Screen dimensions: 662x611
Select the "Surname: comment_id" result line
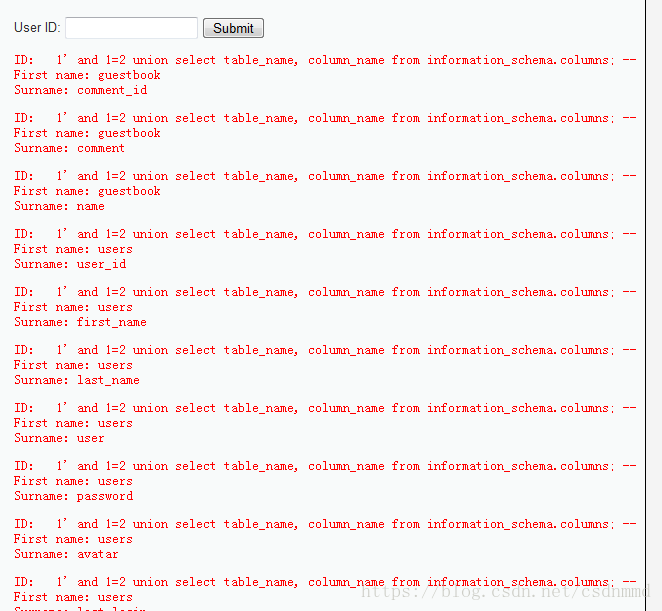pyautogui.click(x=81, y=90)
